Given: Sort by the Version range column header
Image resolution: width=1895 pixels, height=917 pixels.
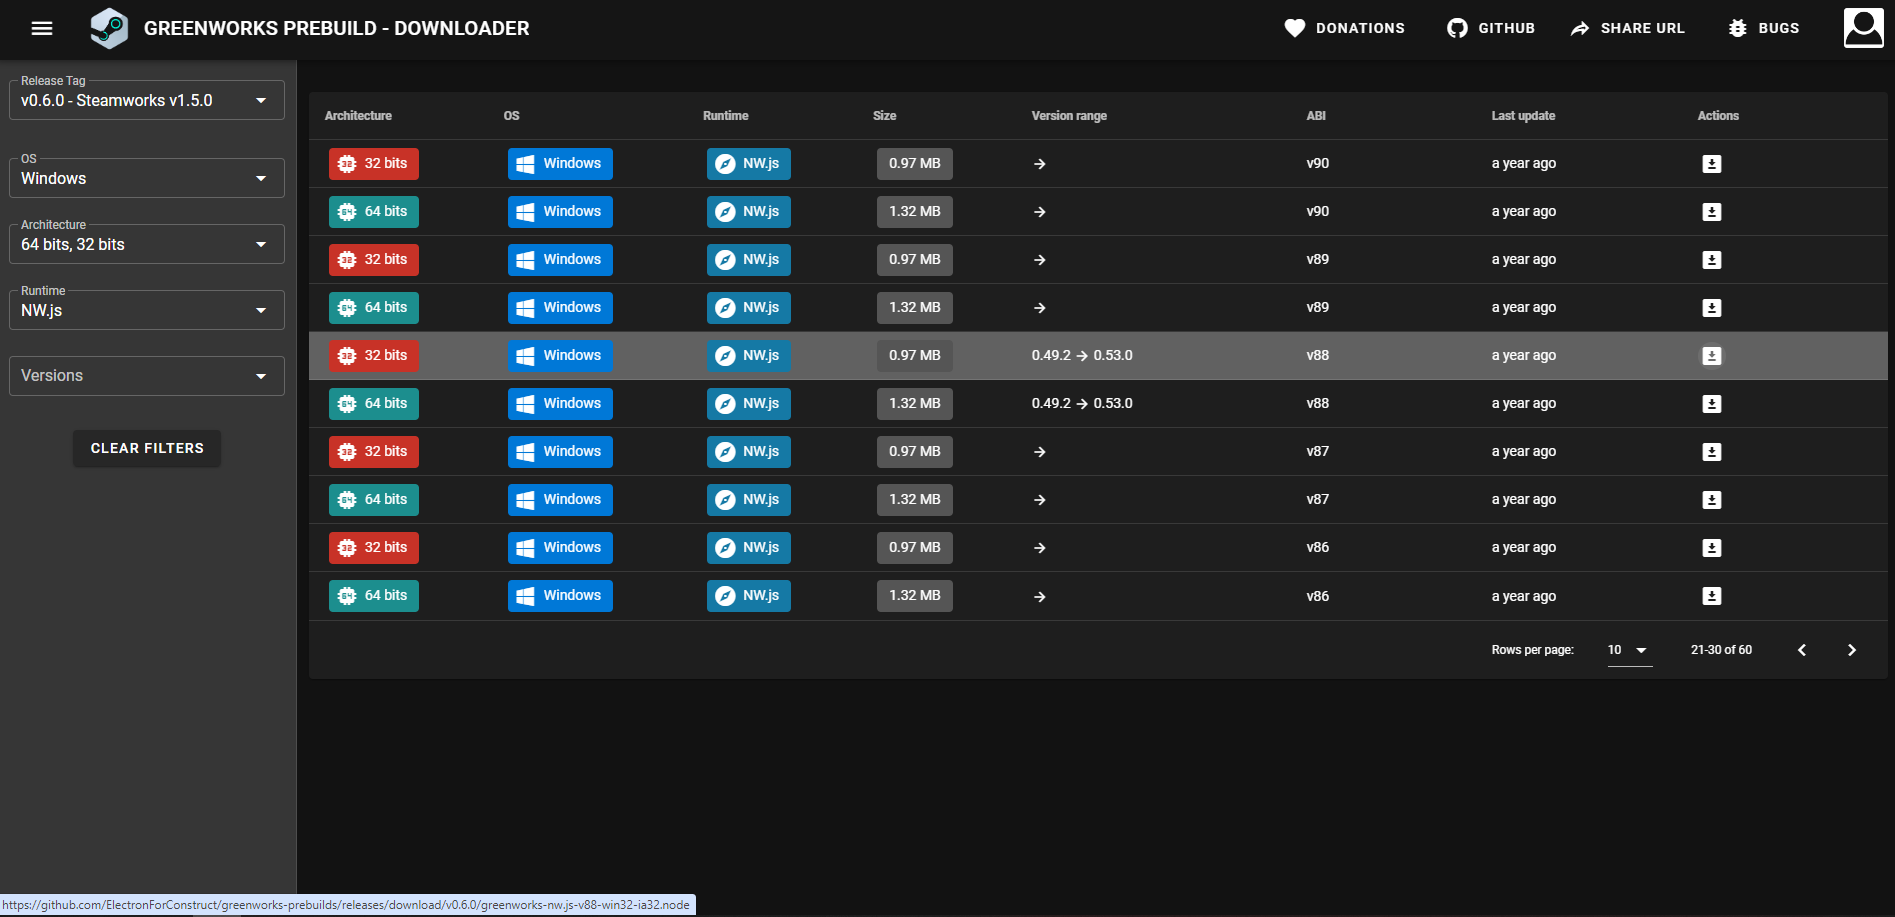Looking at the screenshot, I should pyautogui.click(x=1069, y=116).
